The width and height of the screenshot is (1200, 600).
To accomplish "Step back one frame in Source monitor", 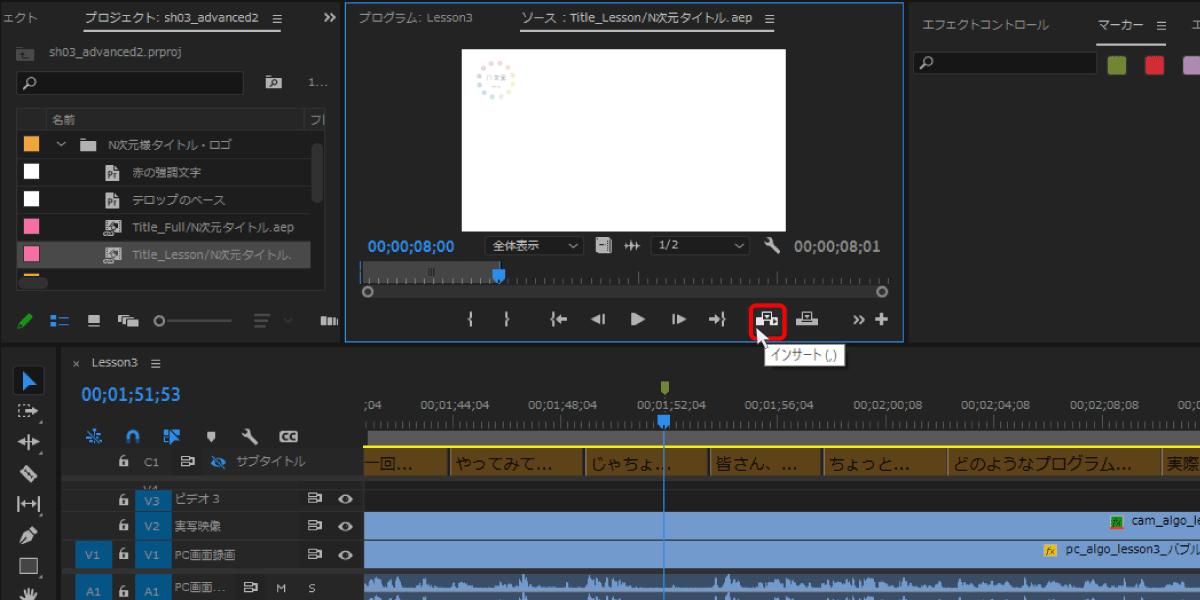I will tap(598, 319).
